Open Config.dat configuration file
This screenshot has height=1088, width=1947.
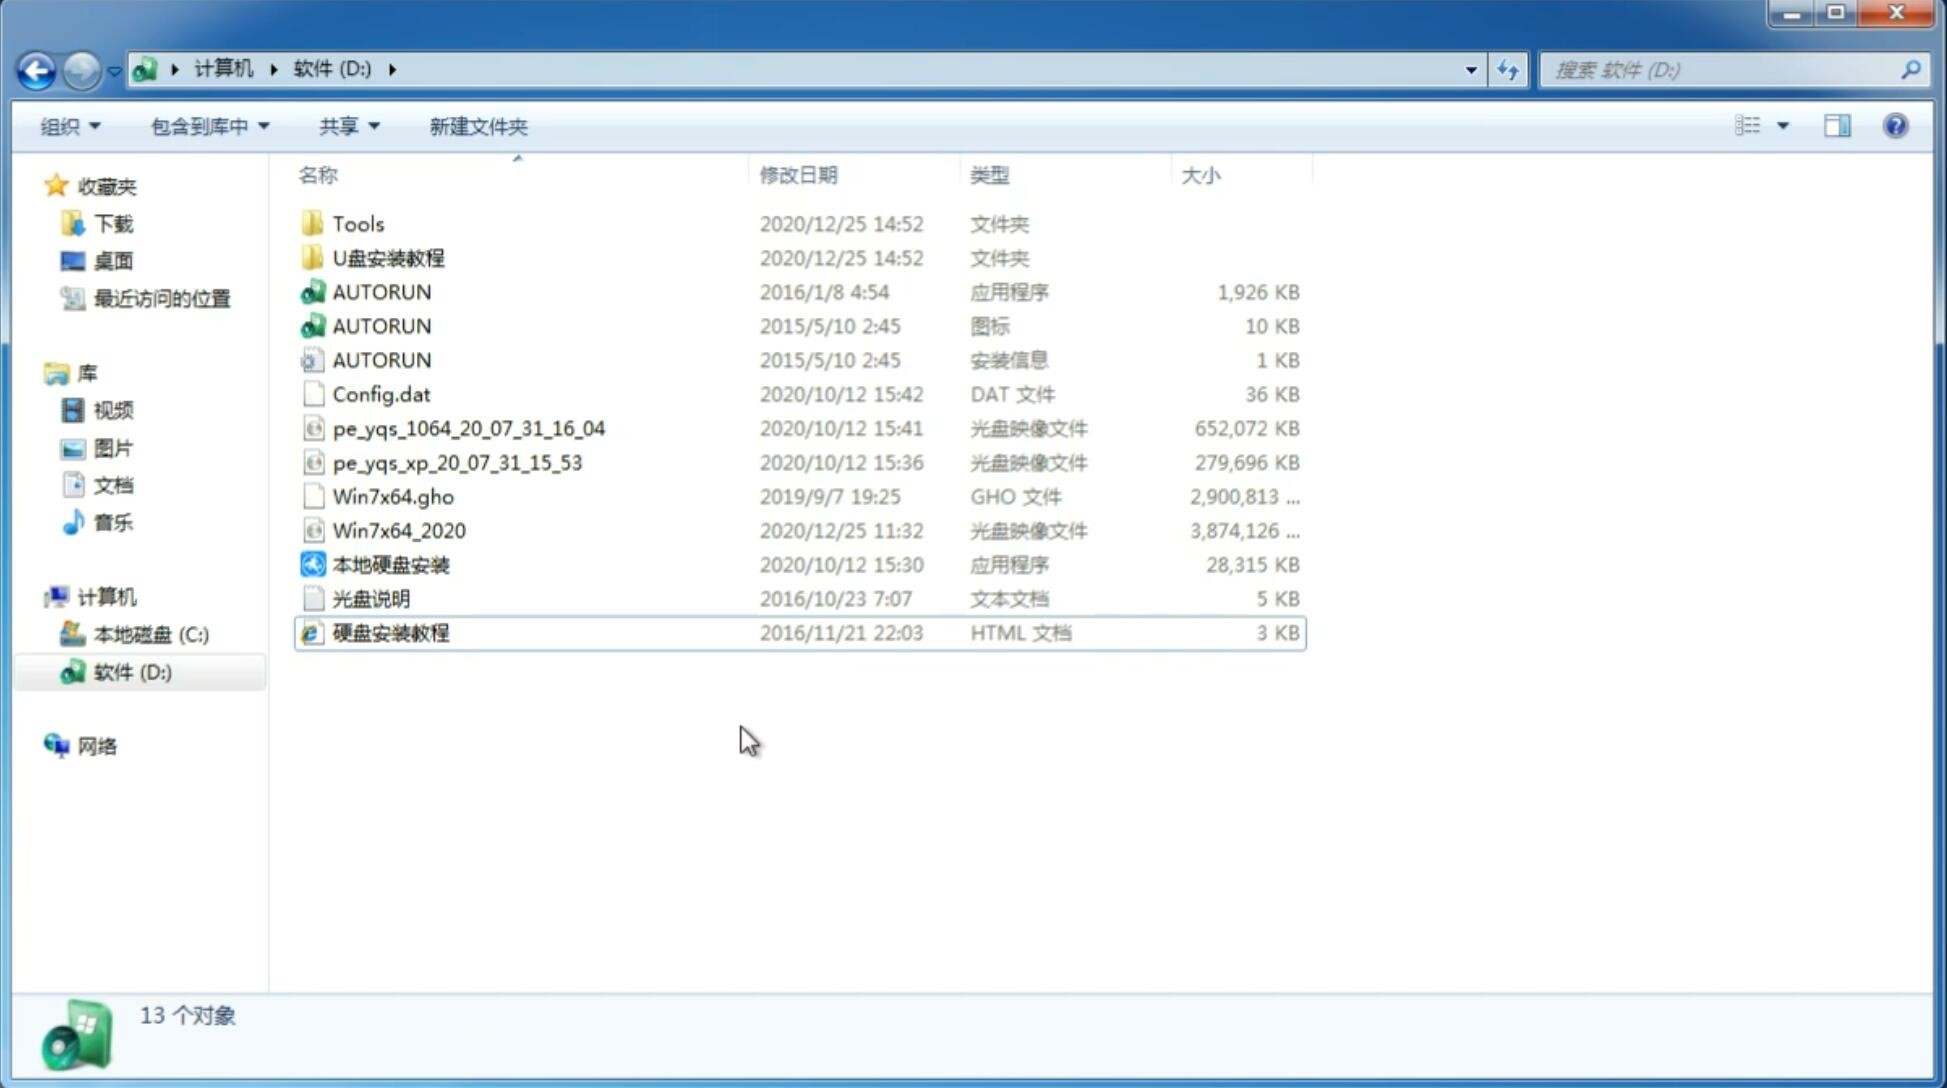382,393
